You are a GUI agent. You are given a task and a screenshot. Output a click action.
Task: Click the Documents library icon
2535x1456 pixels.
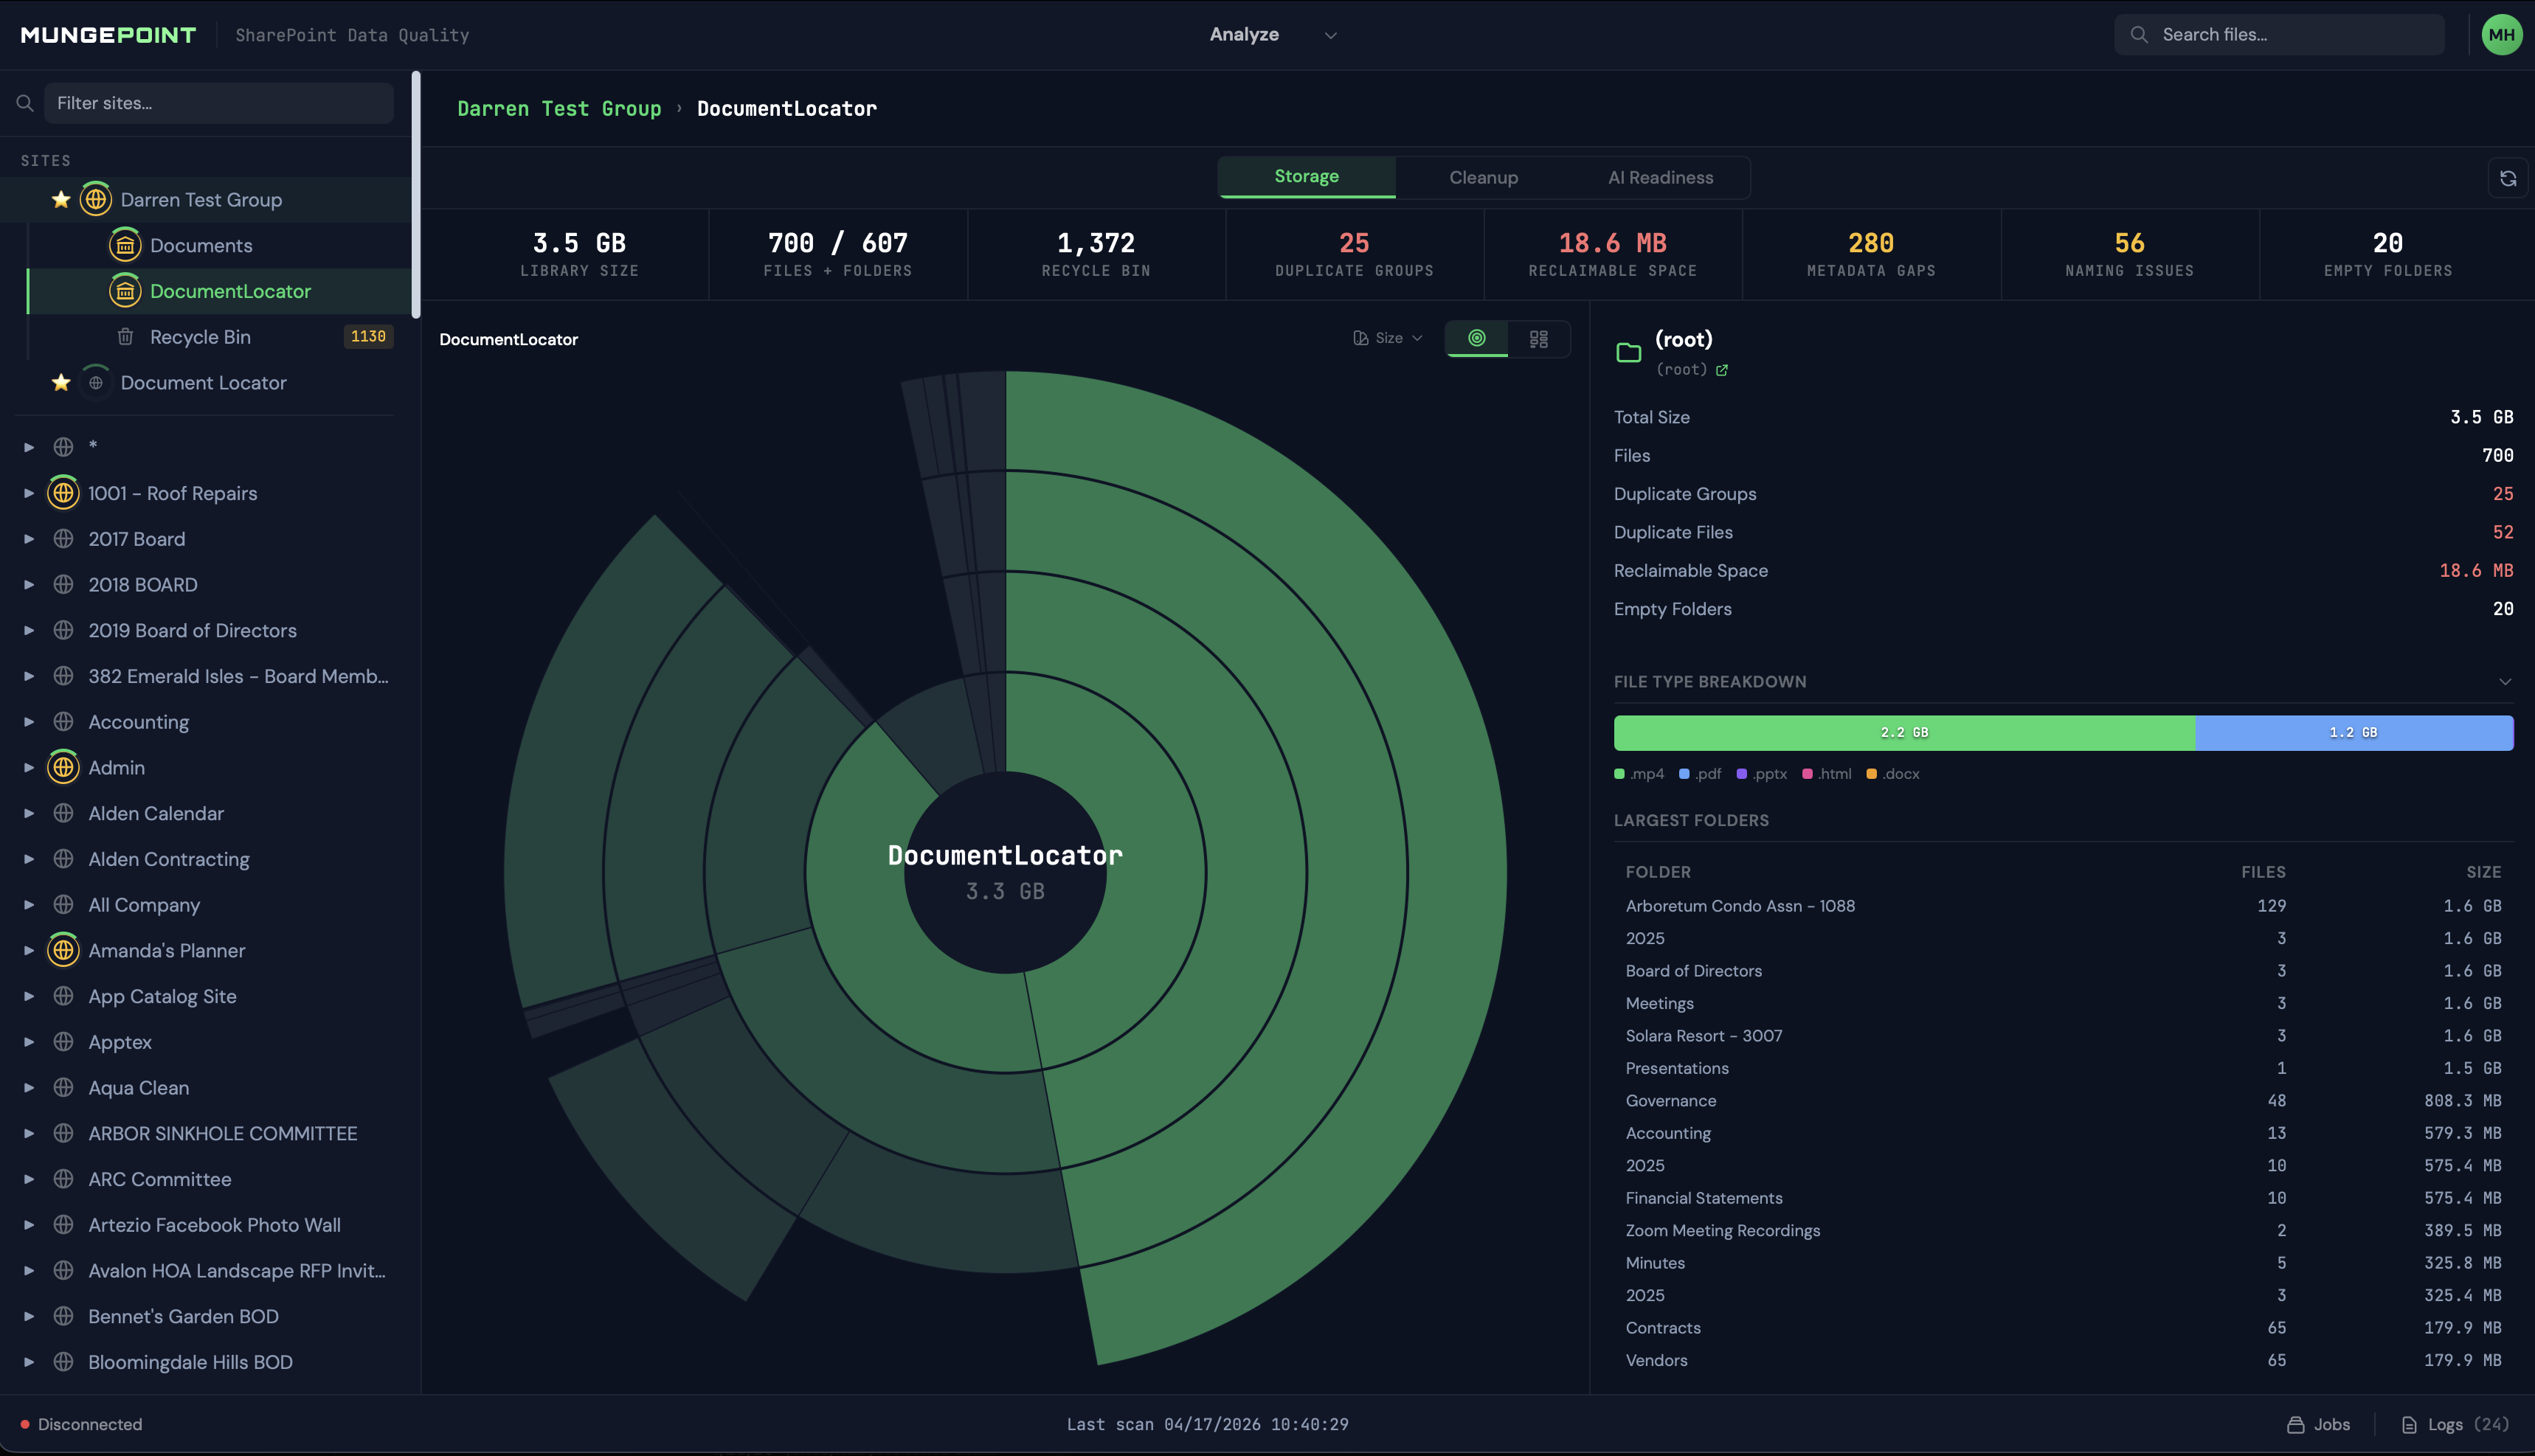[125, 245]
